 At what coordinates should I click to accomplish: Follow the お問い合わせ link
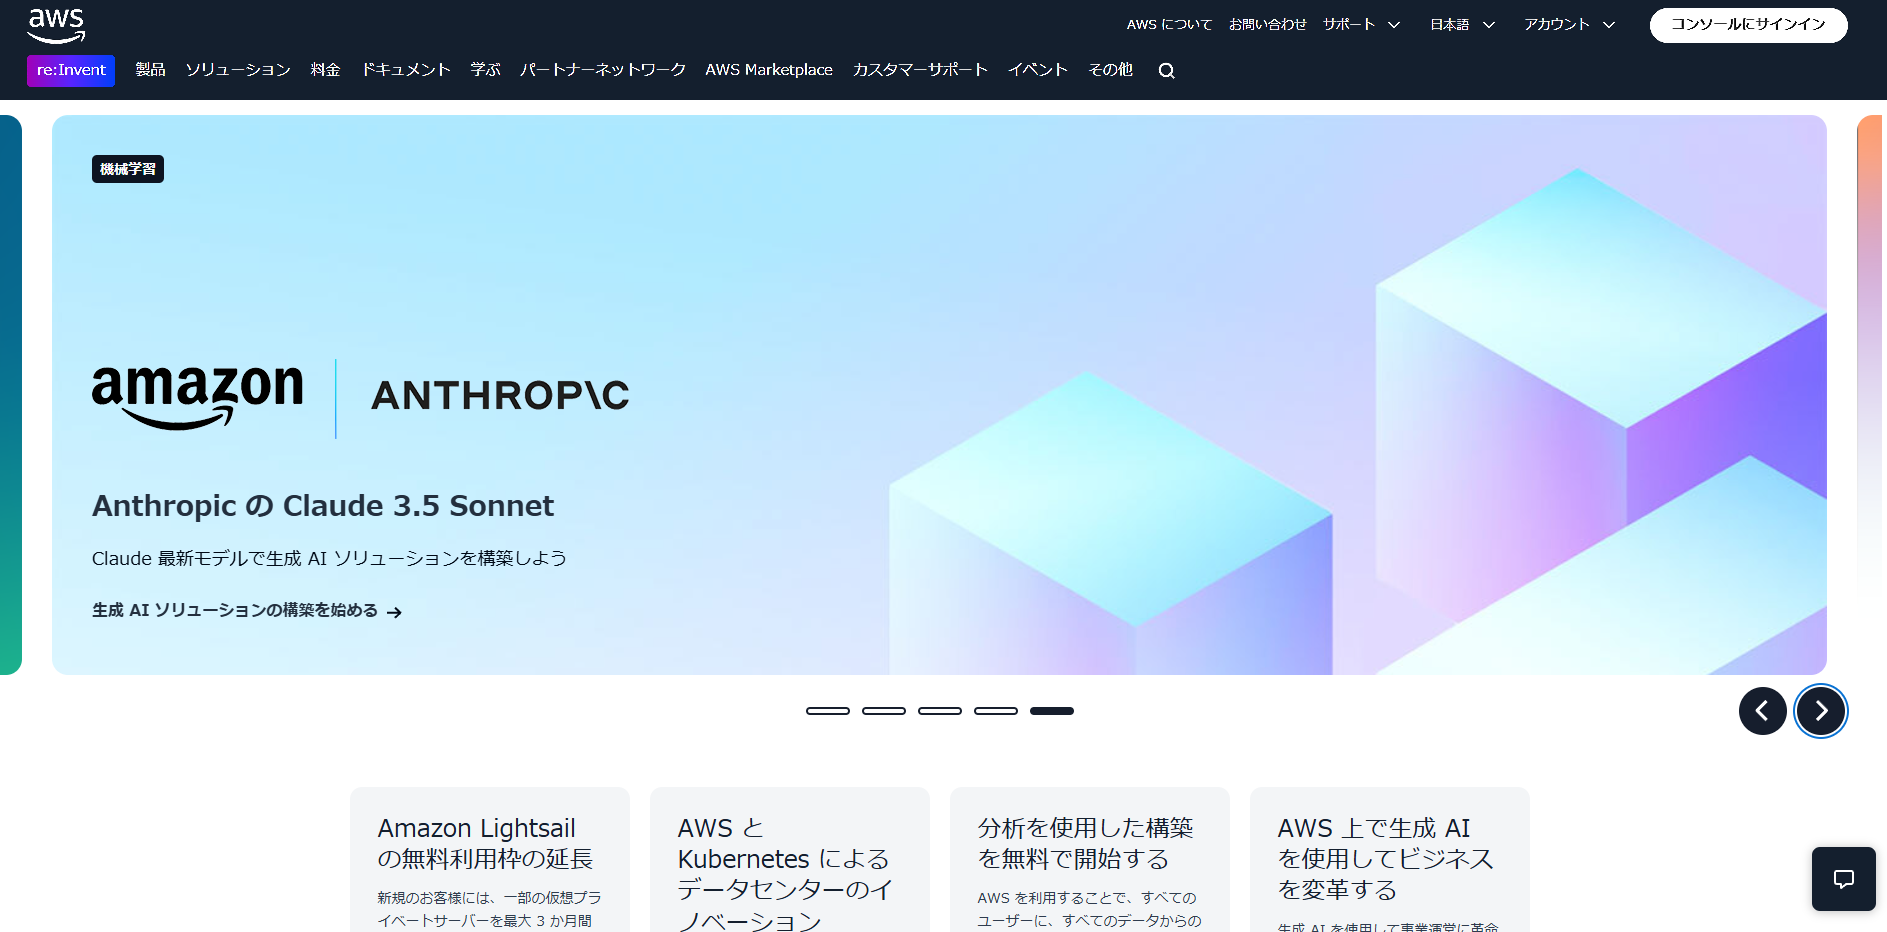coord(1267,24)
